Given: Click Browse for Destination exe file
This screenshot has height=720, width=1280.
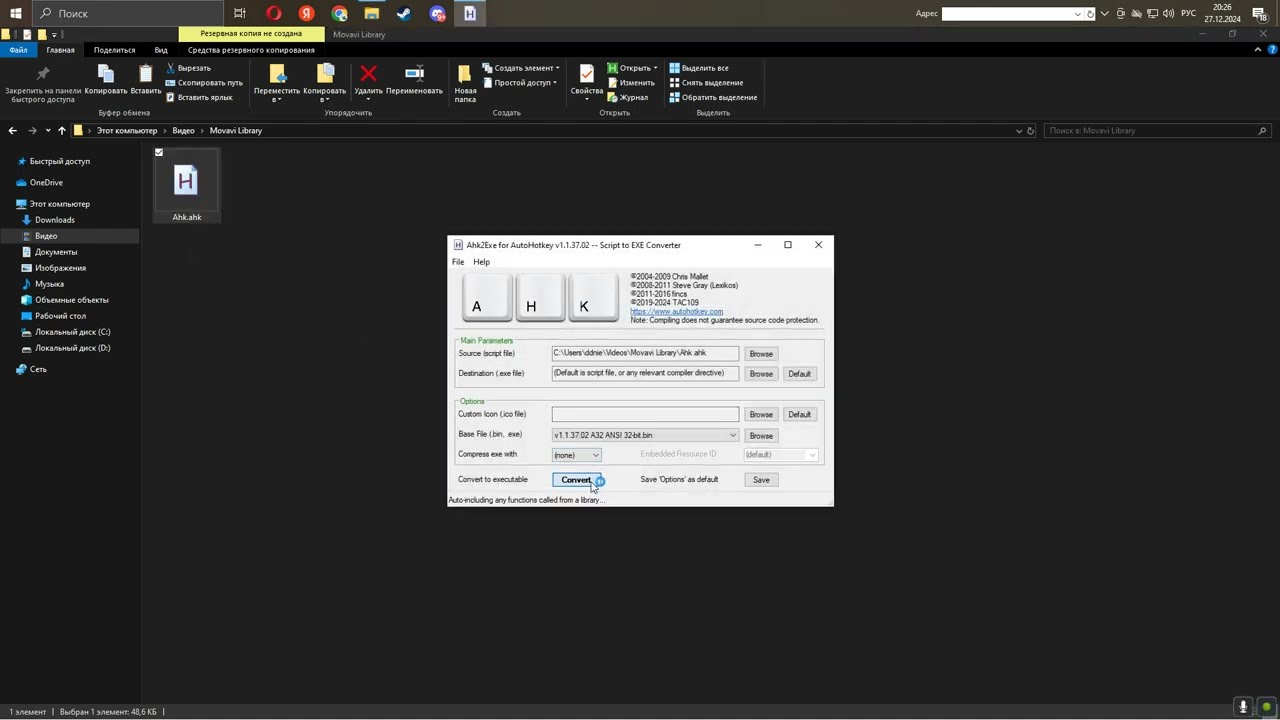Looking at the screenshot, I should (x=761, y=374).
